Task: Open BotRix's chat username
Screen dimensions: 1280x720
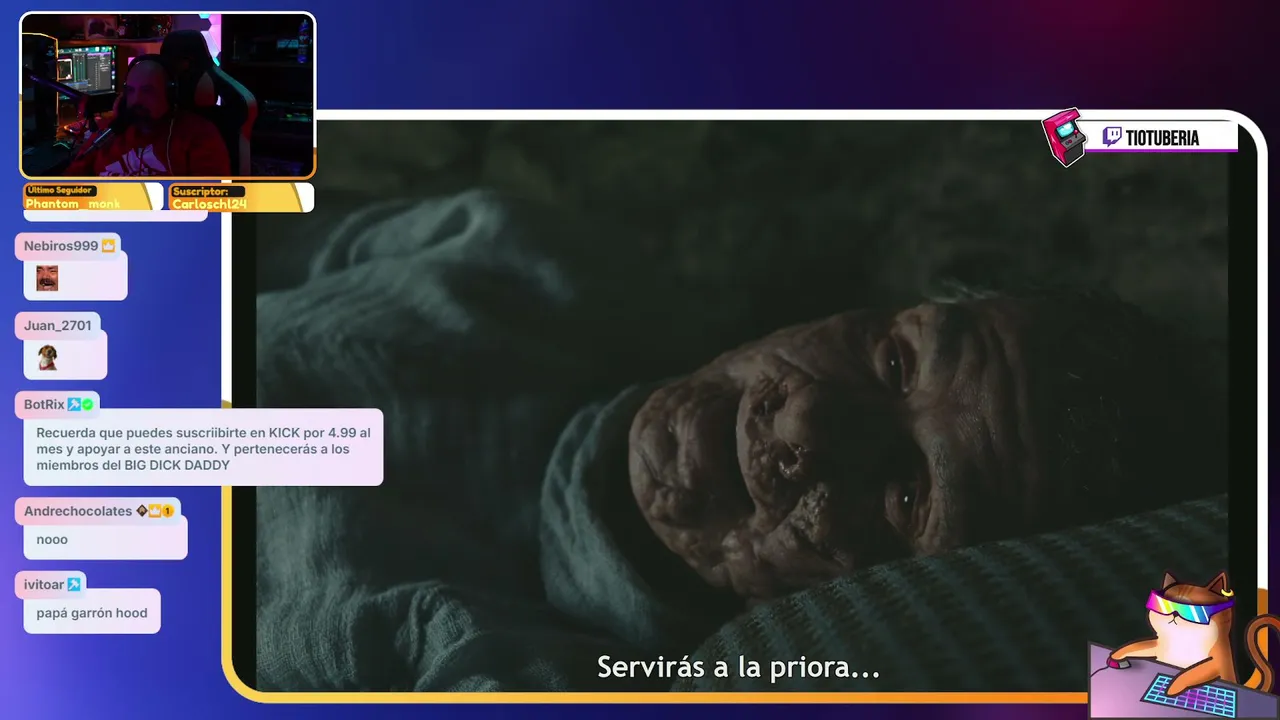Action: pos(44,405)
